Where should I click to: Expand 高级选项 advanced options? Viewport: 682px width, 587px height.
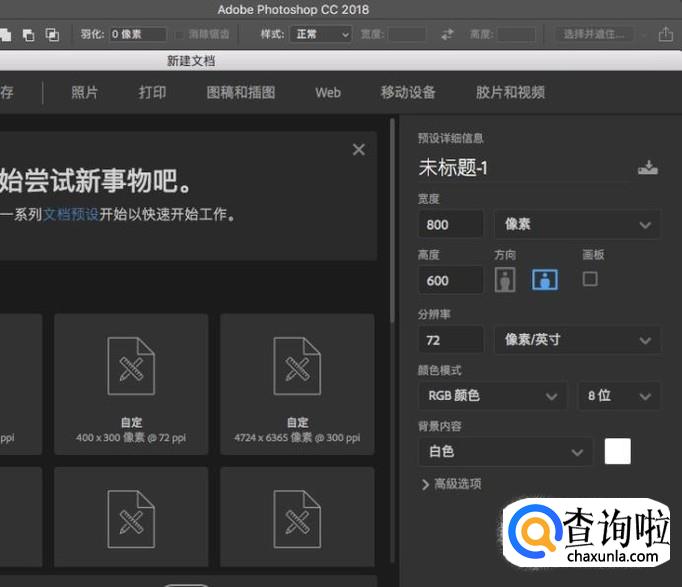click(x=451, y=484)
